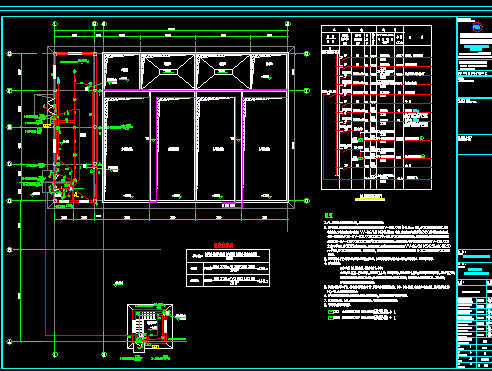Viewport: 492px width, 371px height.
Task: Select the top-right grid axis bubble above plan
Action: click(288, 24)
